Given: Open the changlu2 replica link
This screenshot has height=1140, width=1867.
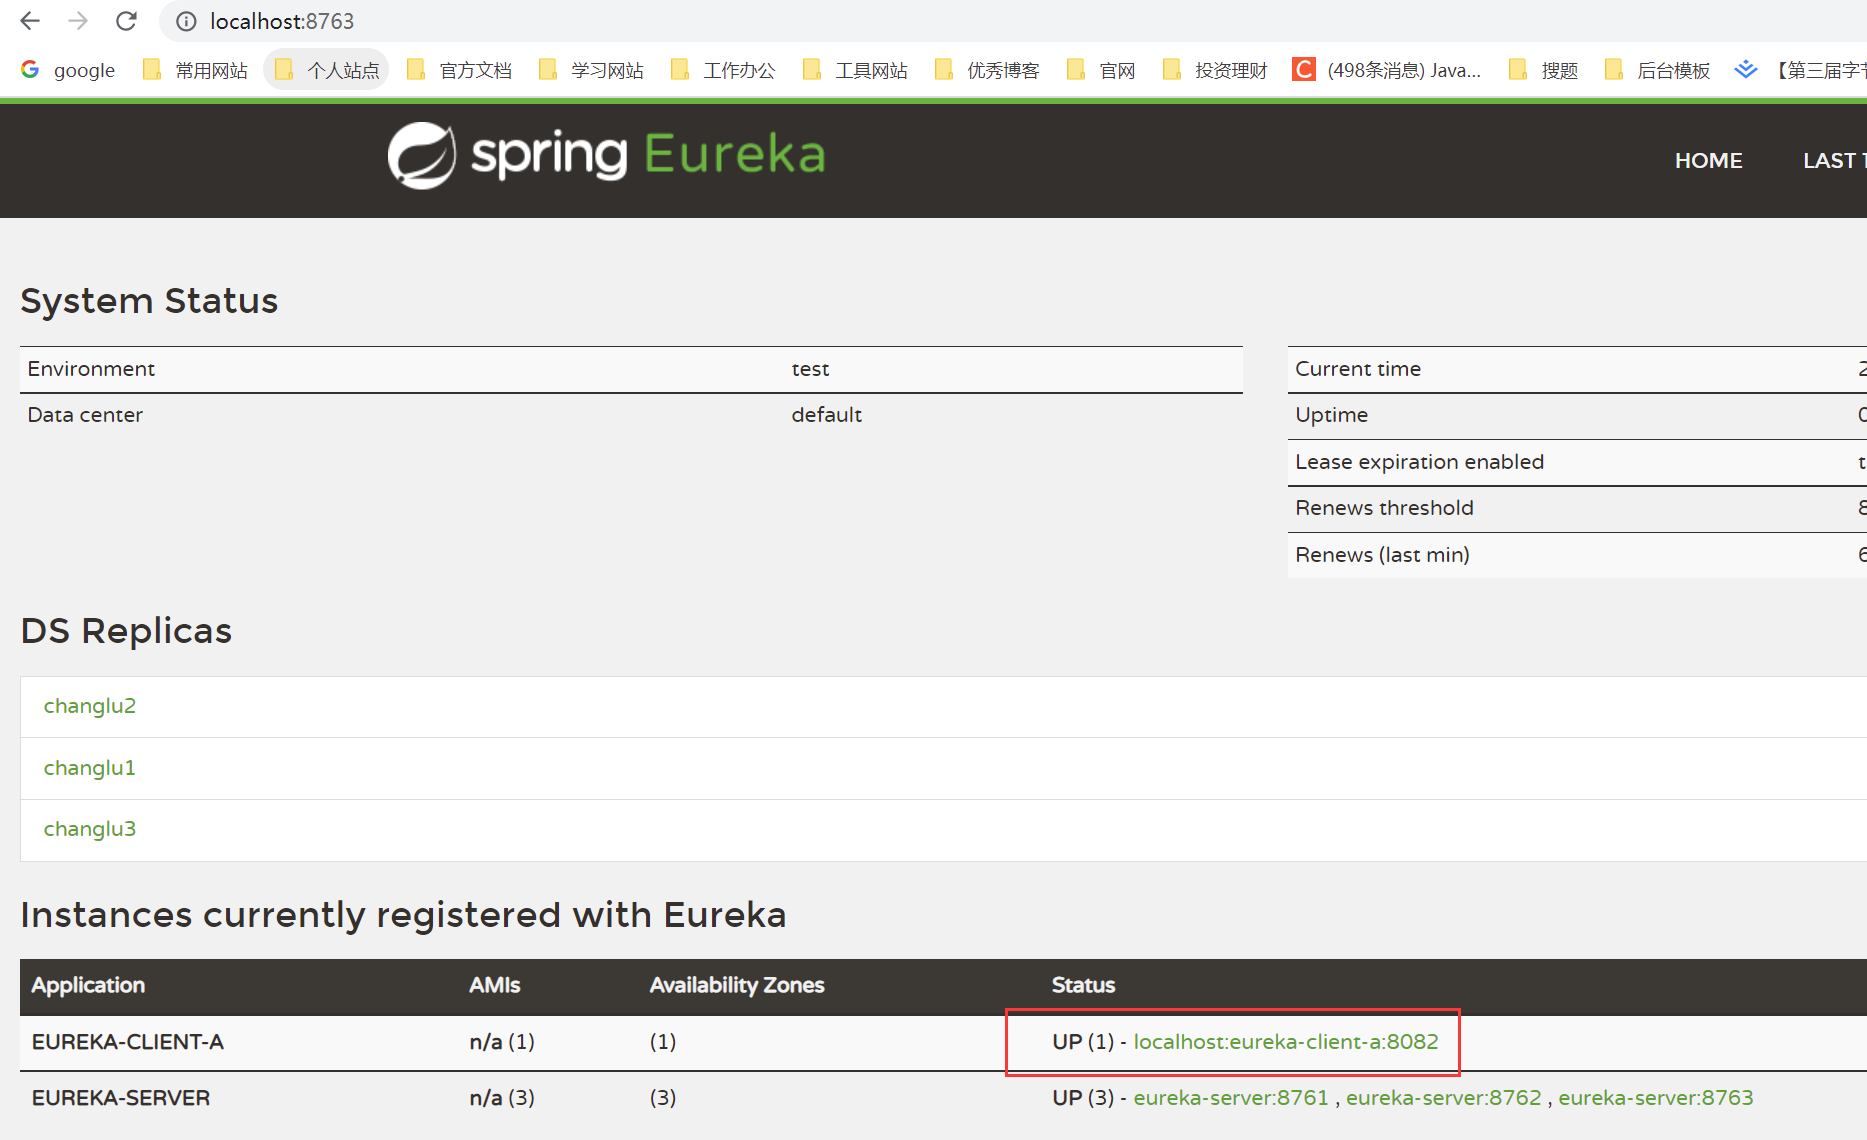Looking at the screenshot, I should pyautogui.click(x=90, y=706).
